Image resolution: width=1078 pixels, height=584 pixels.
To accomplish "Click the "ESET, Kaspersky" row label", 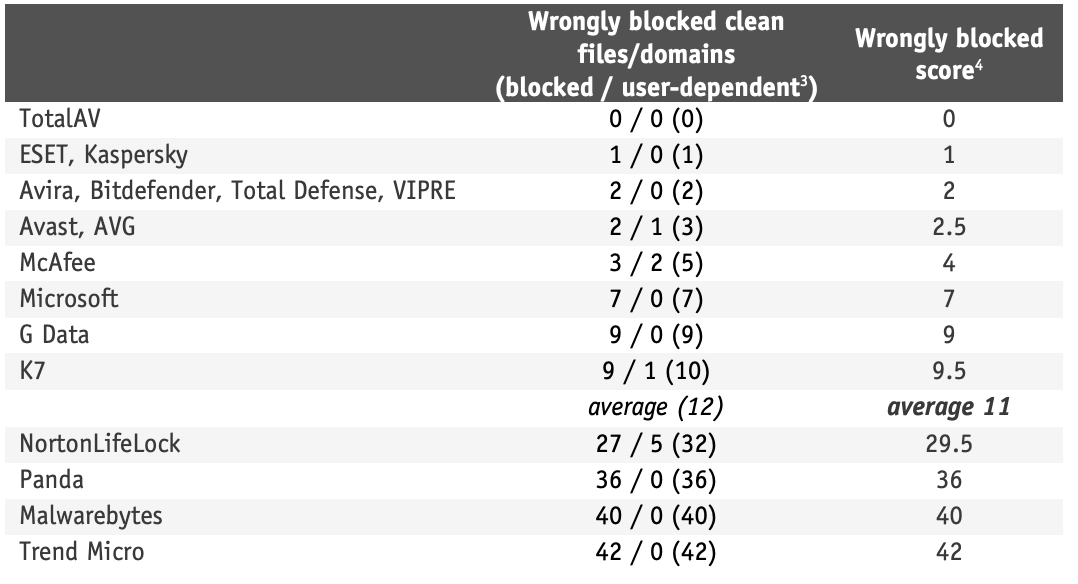I will click(x=103, y=155).
